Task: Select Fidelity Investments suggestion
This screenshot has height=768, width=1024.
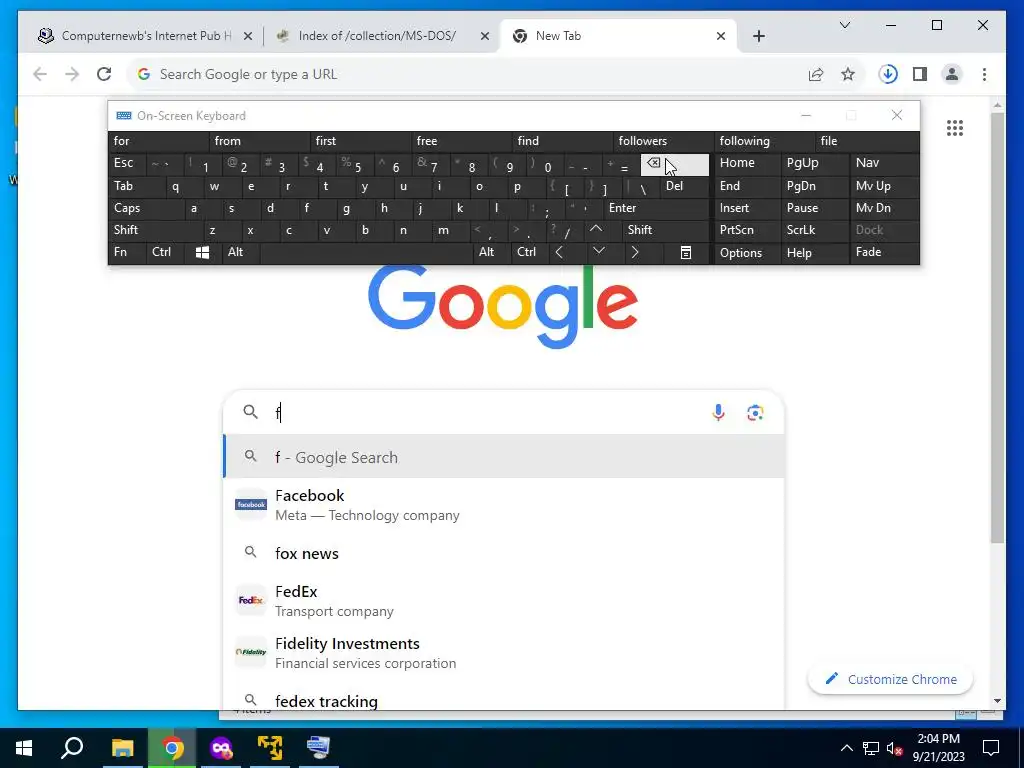Action: (x=504, y=652)
